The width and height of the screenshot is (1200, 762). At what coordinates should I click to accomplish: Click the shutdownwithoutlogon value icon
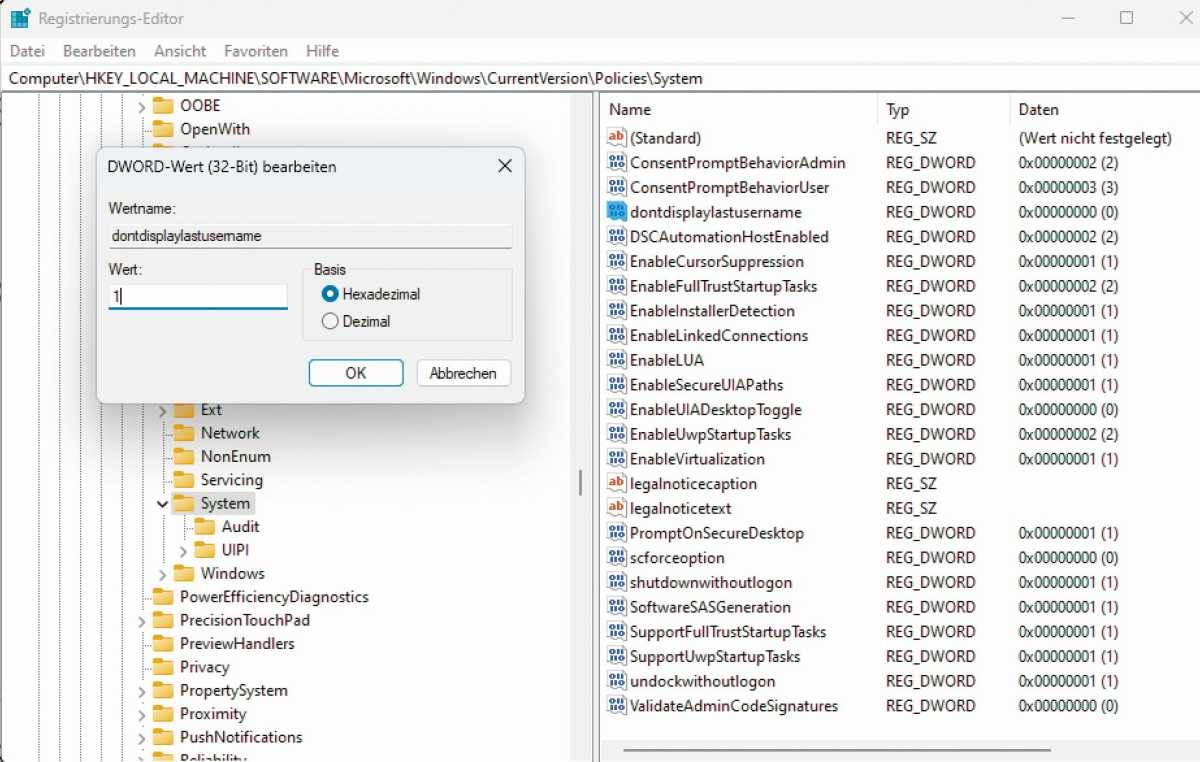pyautogui.click(x=616, y=582)
